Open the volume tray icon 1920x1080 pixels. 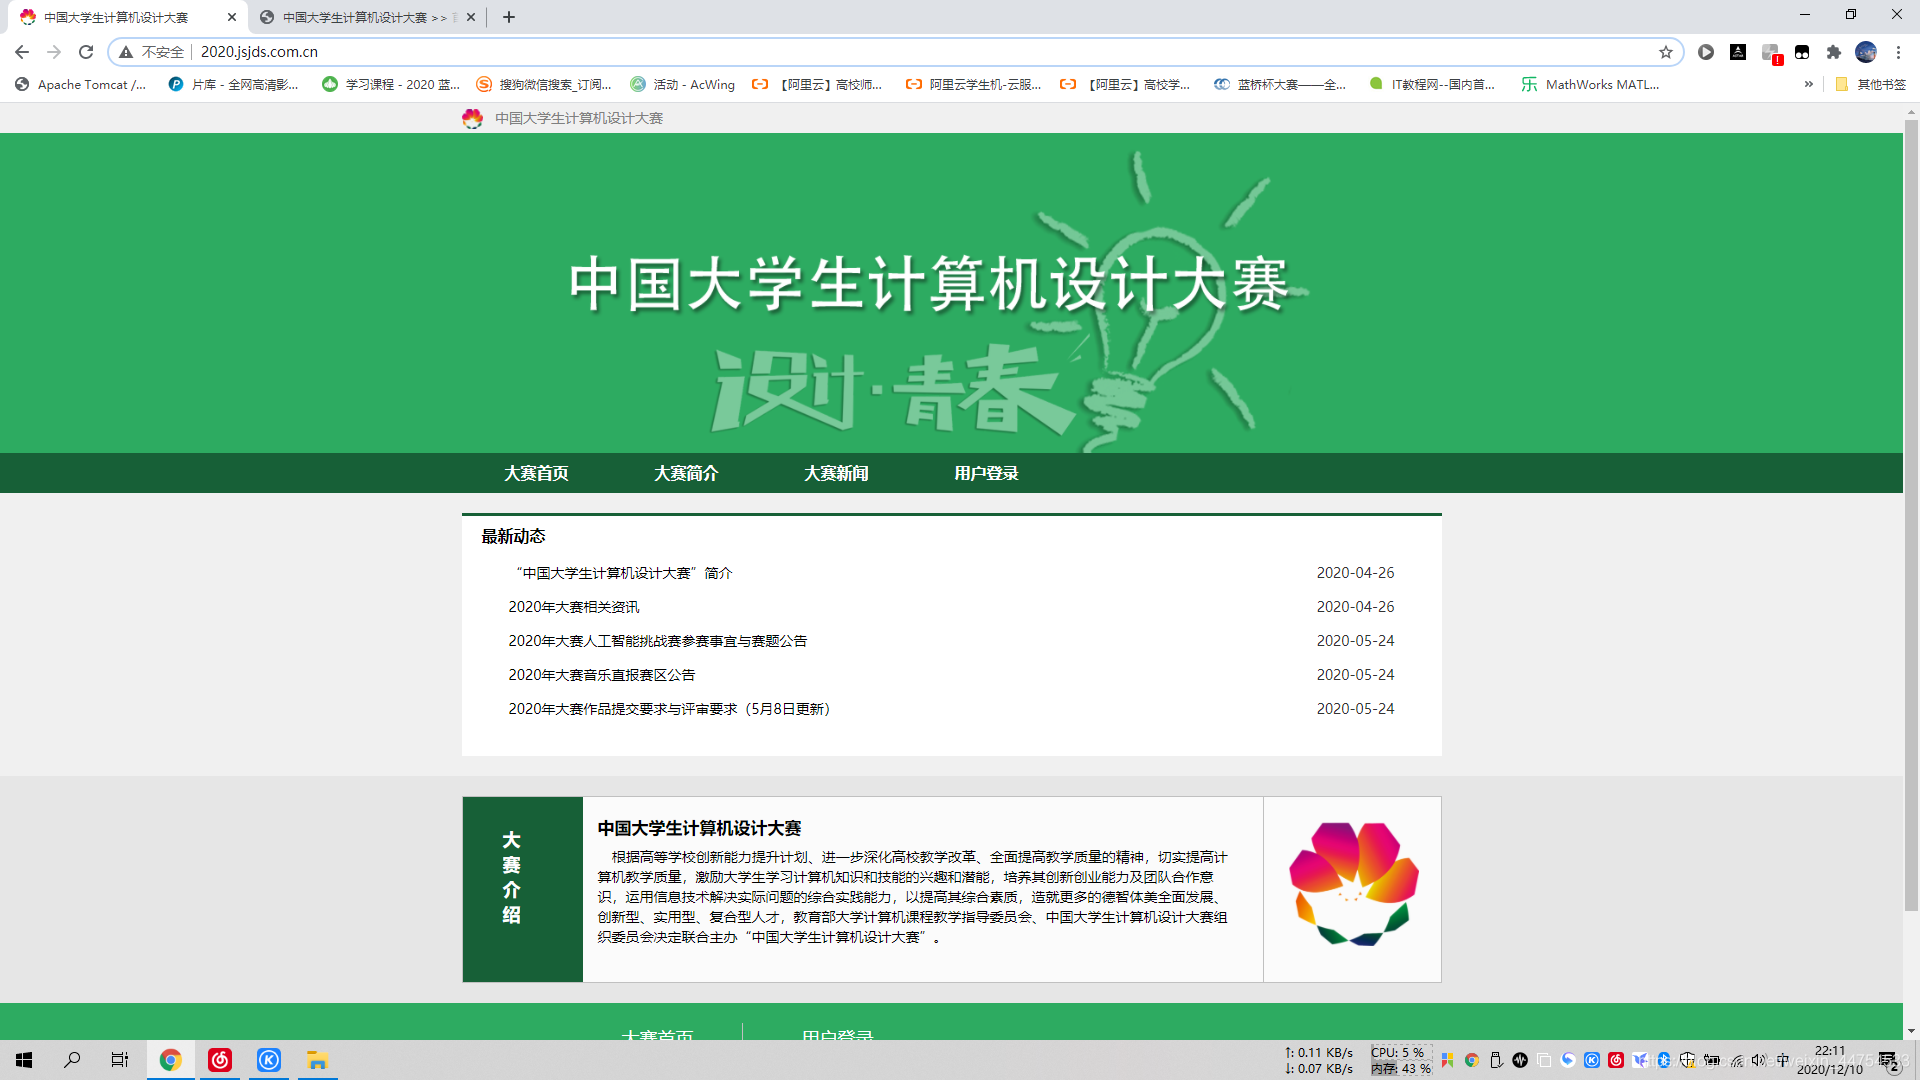tap(1759, 1060)
